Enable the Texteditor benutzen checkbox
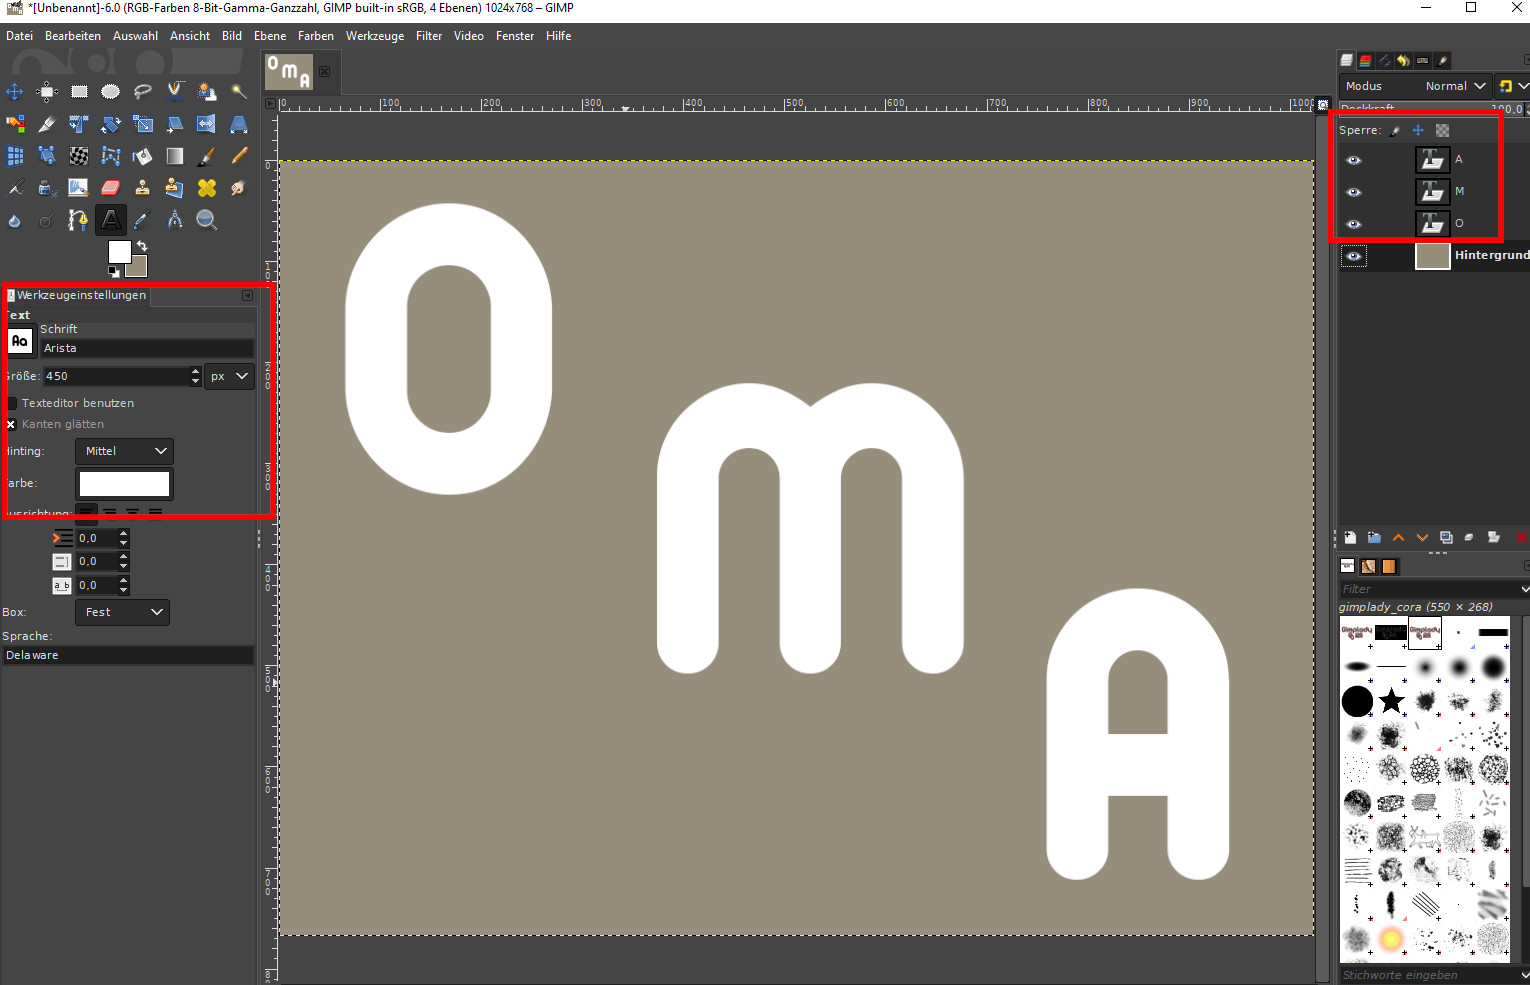Image resolution: width=1530 pixels, height=985 pixels. click(x=12, y=403)
